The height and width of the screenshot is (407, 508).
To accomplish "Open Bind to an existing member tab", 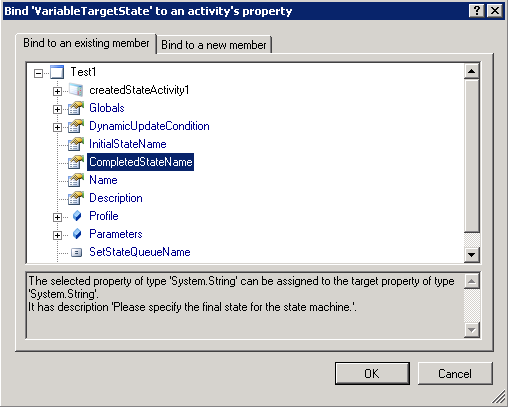I will coord(86,43).
